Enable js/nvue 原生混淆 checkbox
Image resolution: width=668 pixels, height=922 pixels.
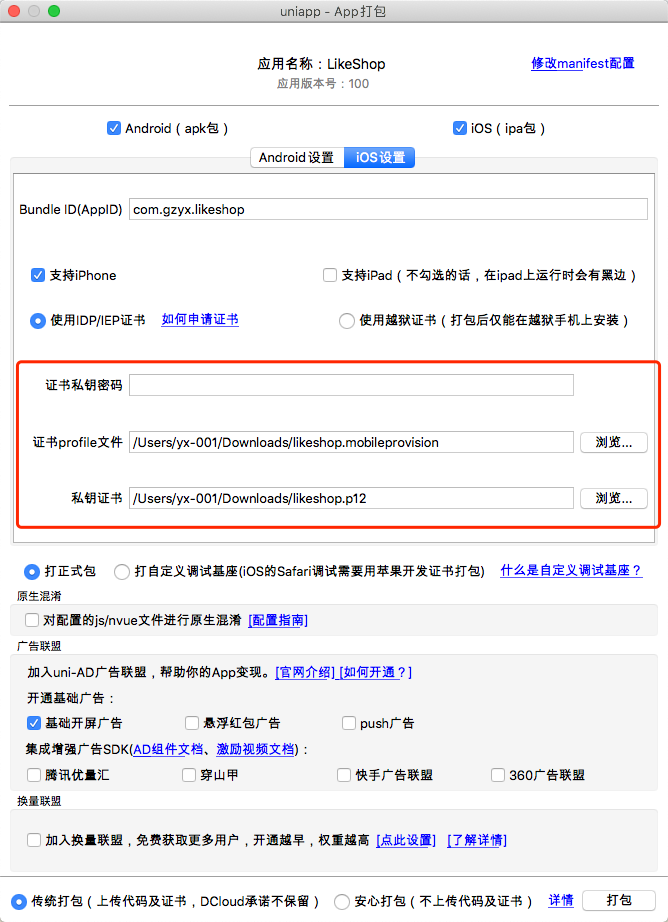click(x=32, y=620)
